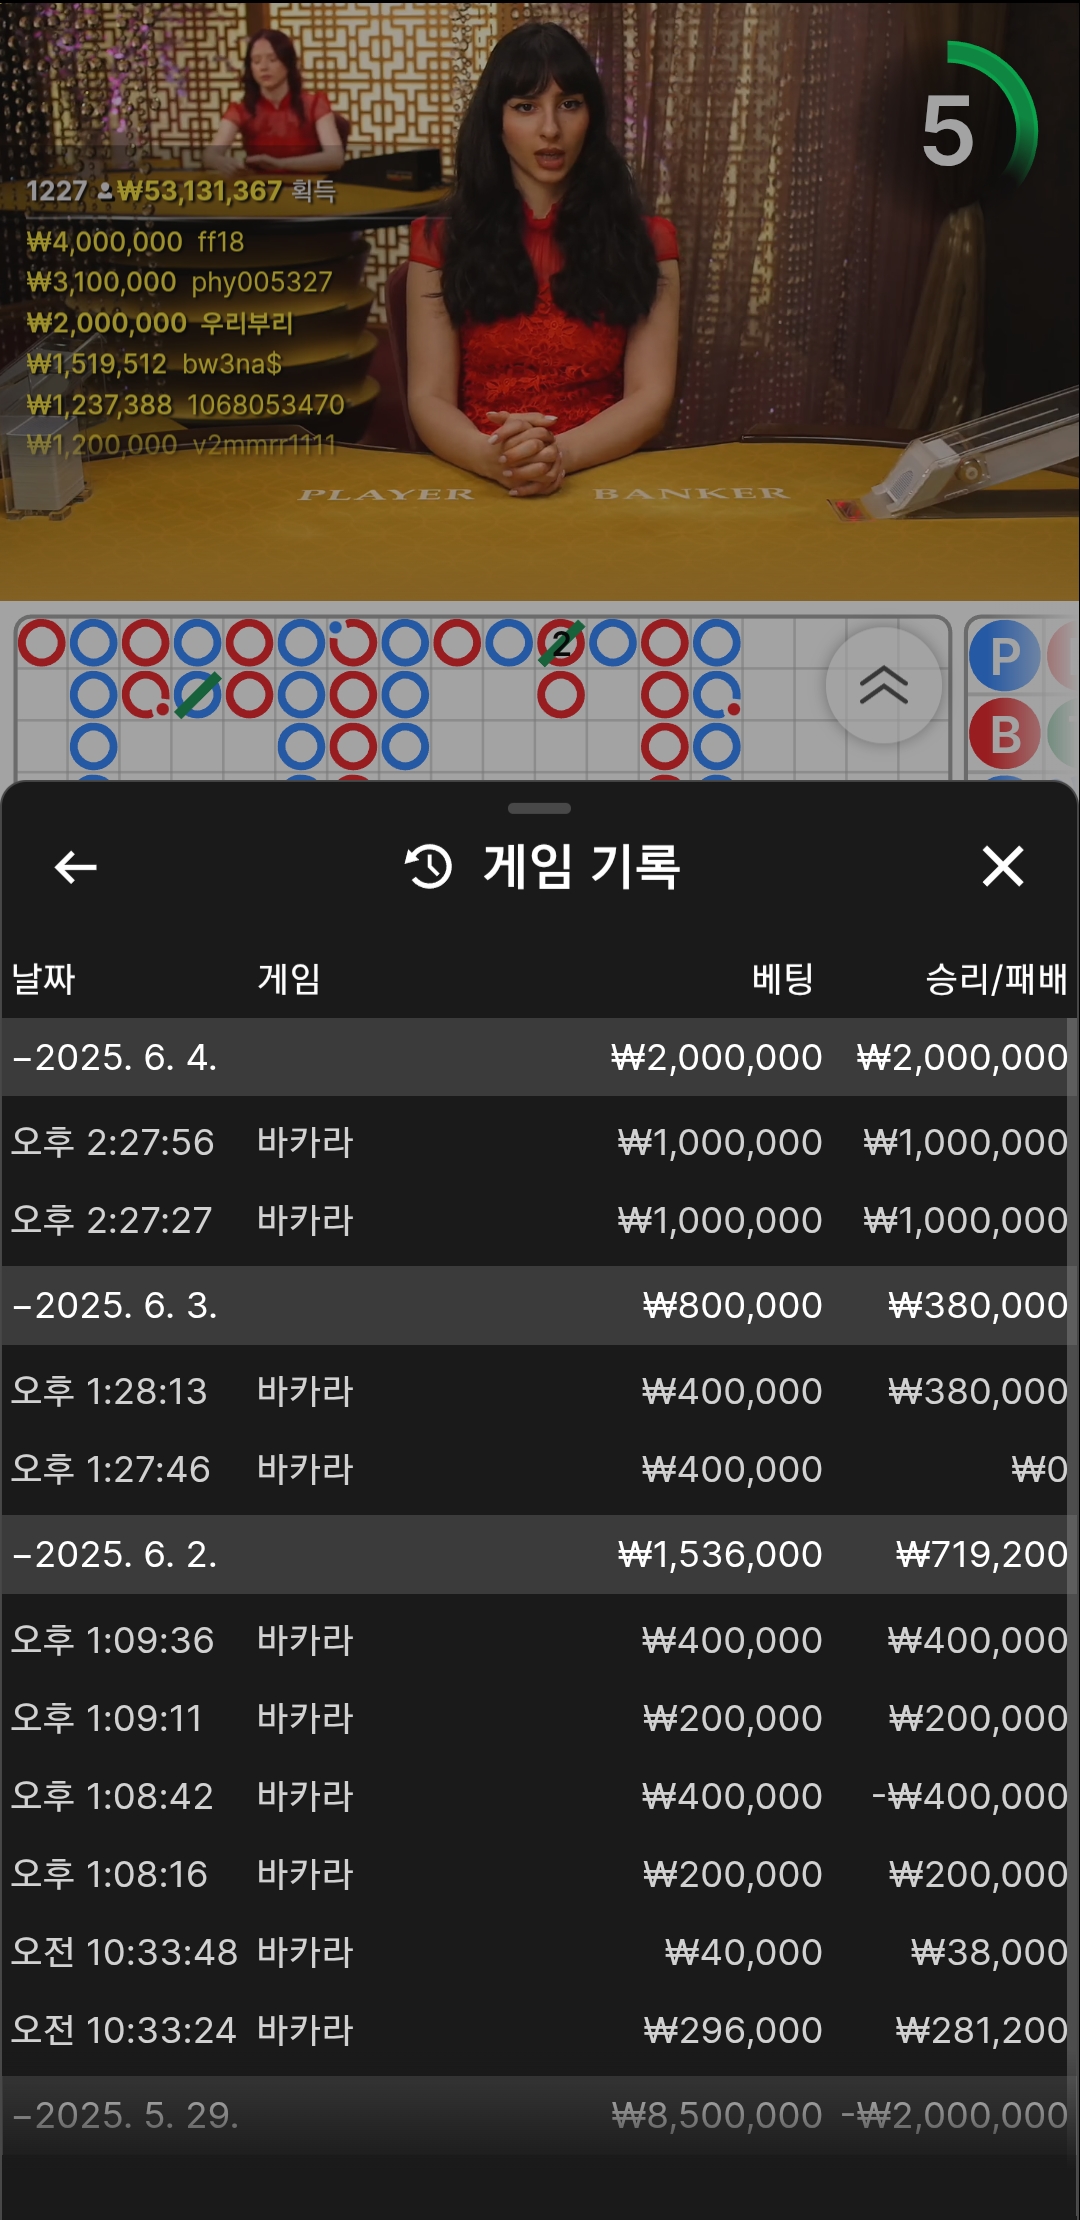The height and width of the screenshot is (2220, 1080).
Task: Open the 오전 10:33:24 바카라 round
Action: [540, 2030]
